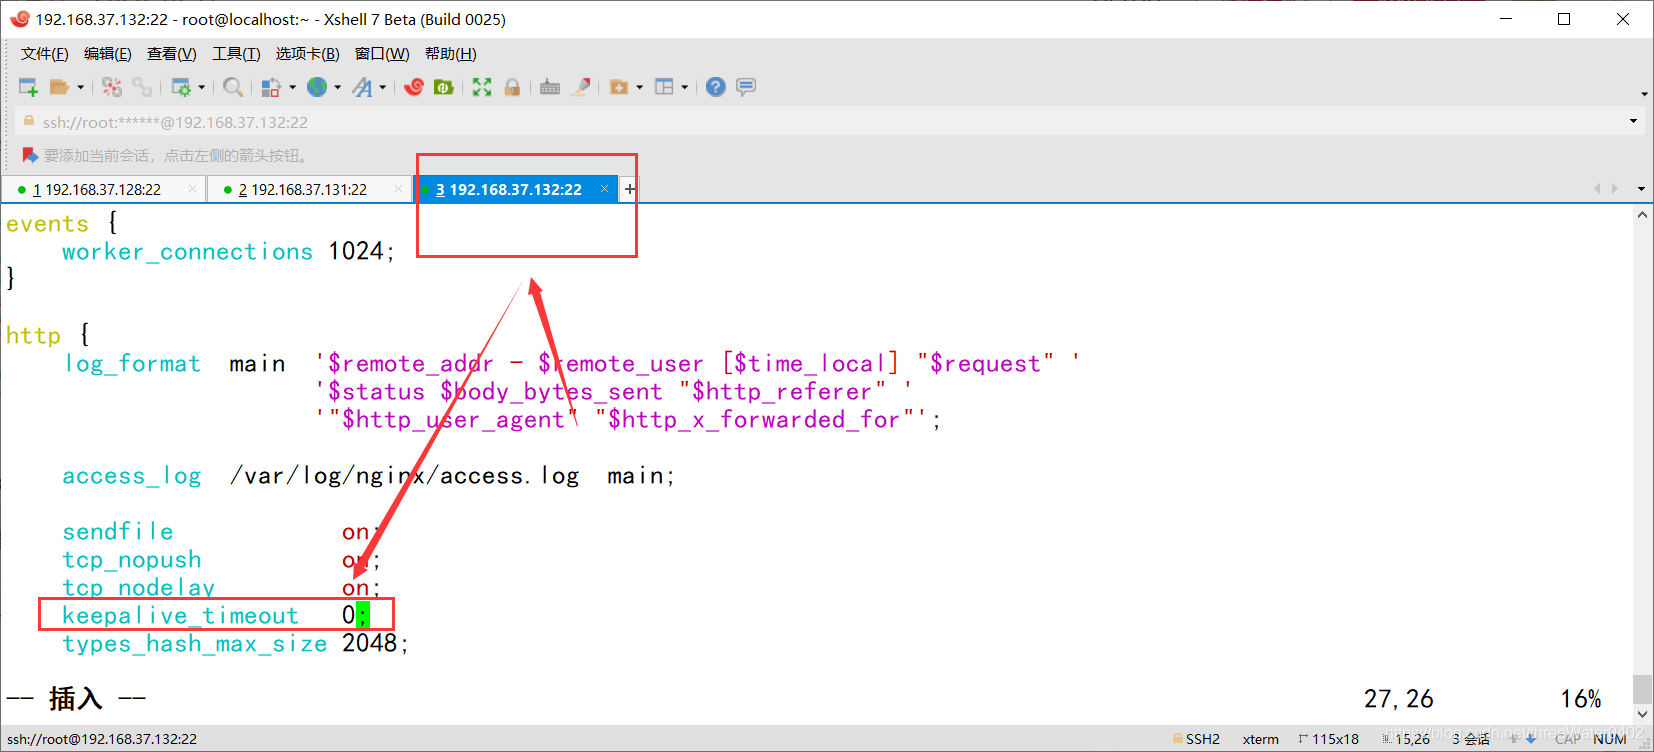The image size is (1654, 752).
Task: Click the Open session folder icon
Action: 60,87
